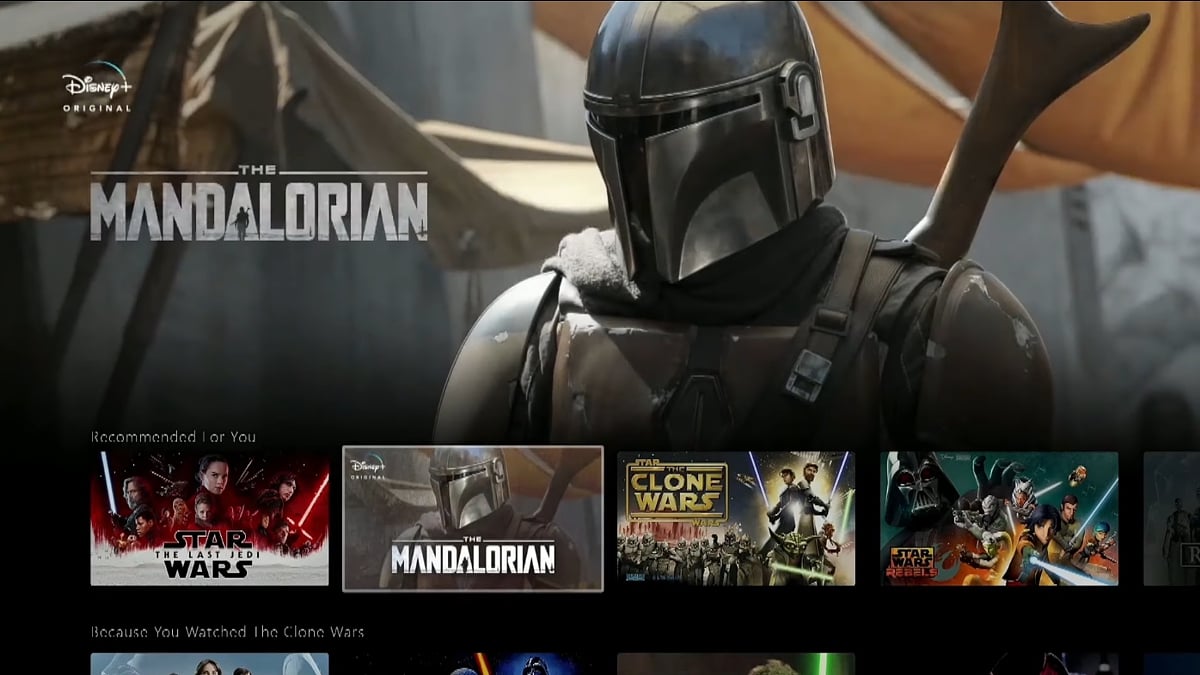
Task: Select the highlighted Mandalorian tile
Action: [473, 518]
